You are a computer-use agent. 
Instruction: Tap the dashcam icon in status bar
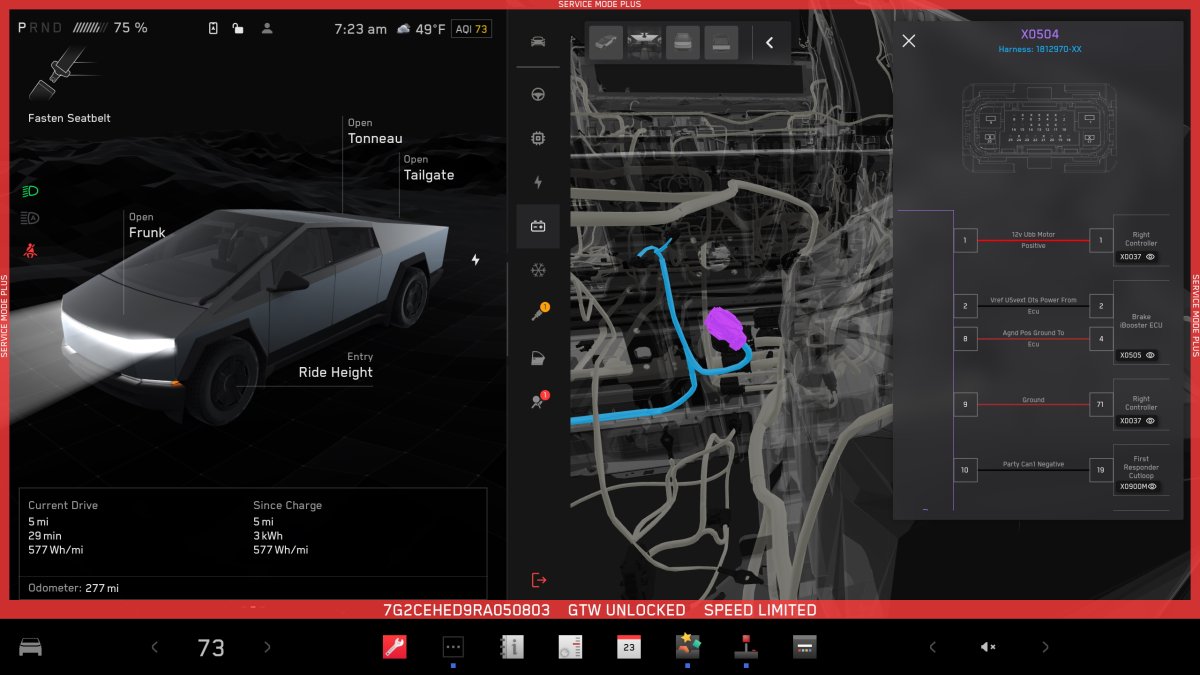click(213, 28)
